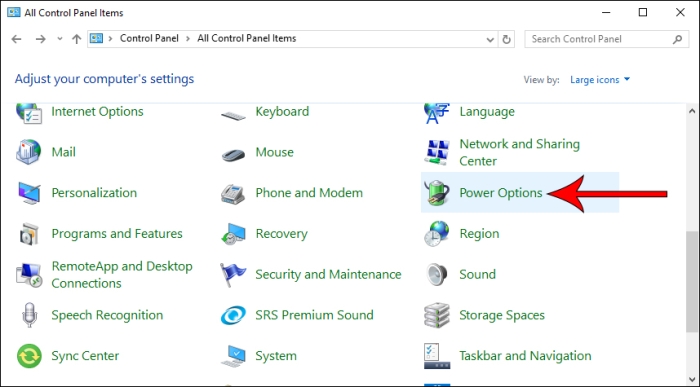Open the Internet Options globe icon

click(29, 113)
